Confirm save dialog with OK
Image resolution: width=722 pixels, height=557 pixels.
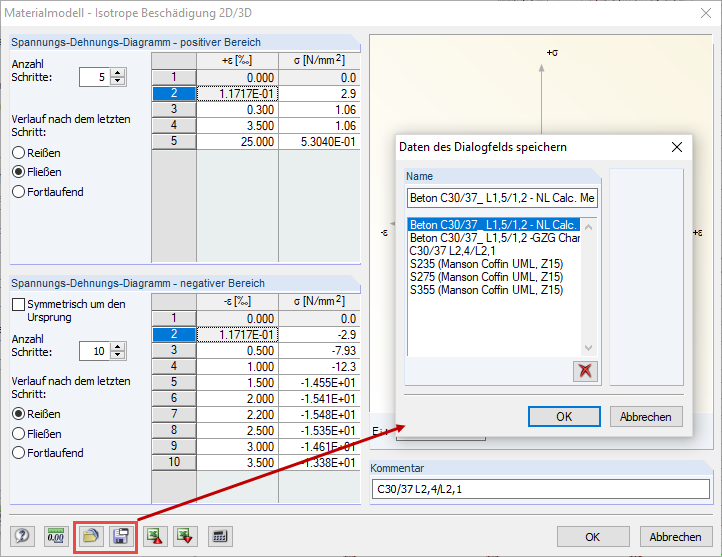564,417
